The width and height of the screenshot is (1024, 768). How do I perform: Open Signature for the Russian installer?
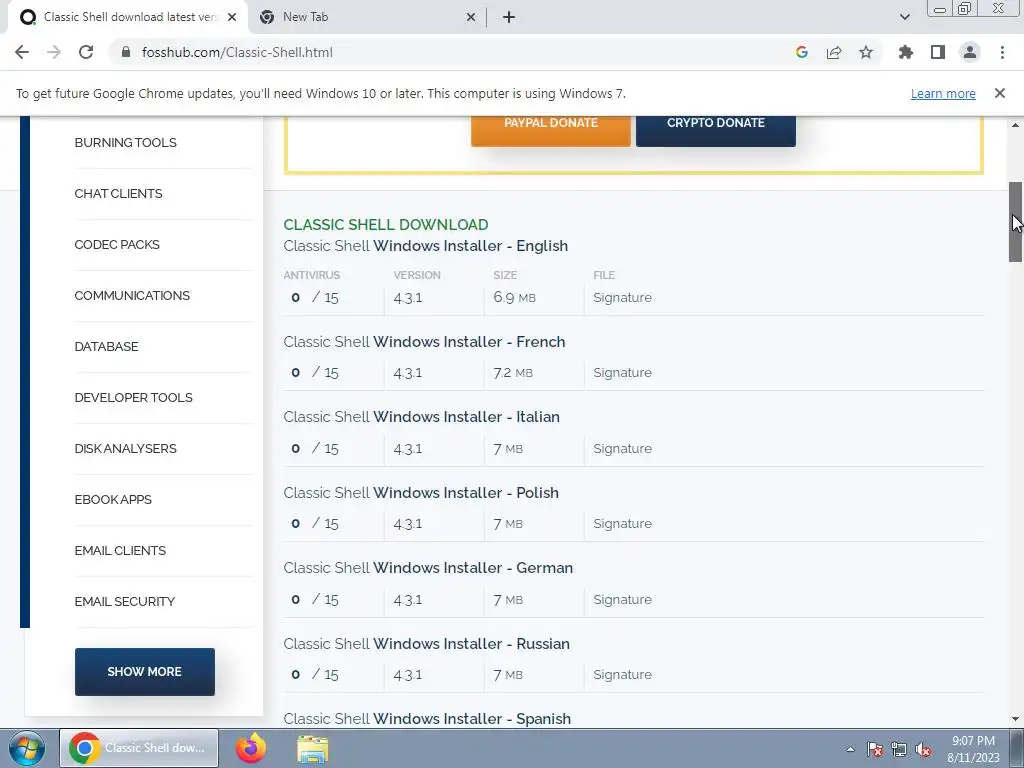[x=622, y=674]
